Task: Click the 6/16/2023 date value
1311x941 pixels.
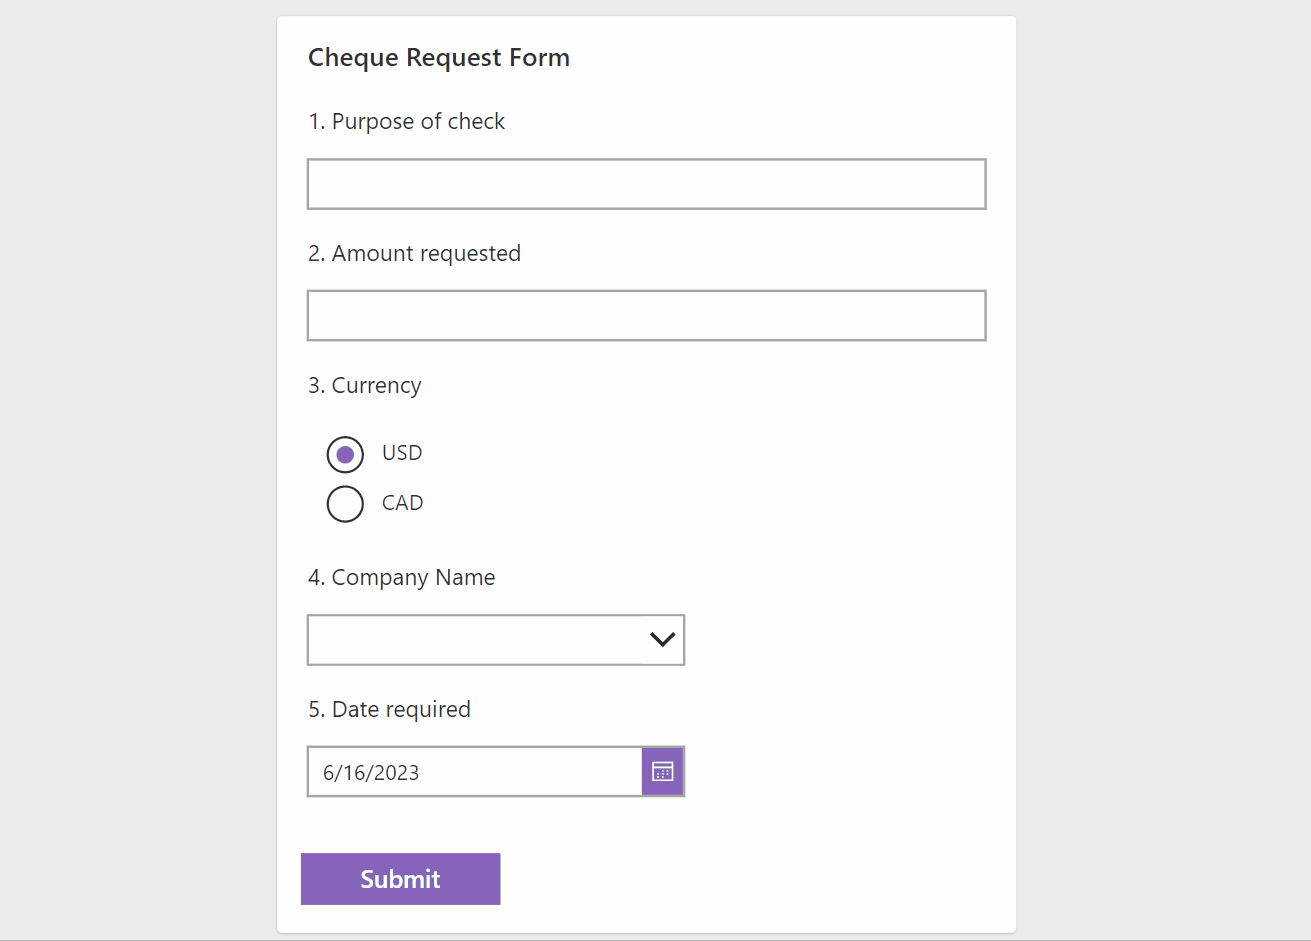Action: [371, 773]
